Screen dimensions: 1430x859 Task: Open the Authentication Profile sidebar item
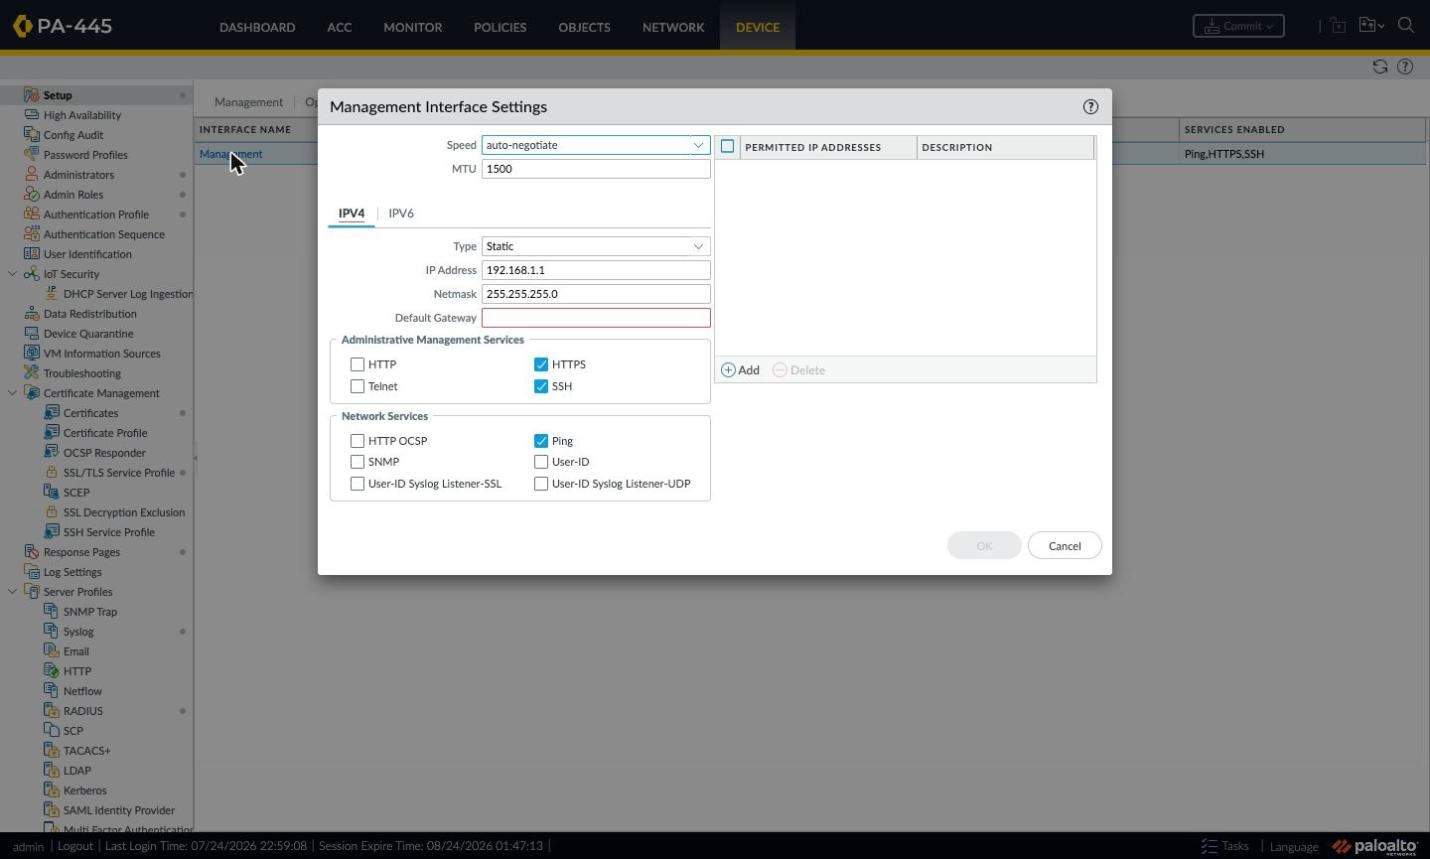(96, 214)
